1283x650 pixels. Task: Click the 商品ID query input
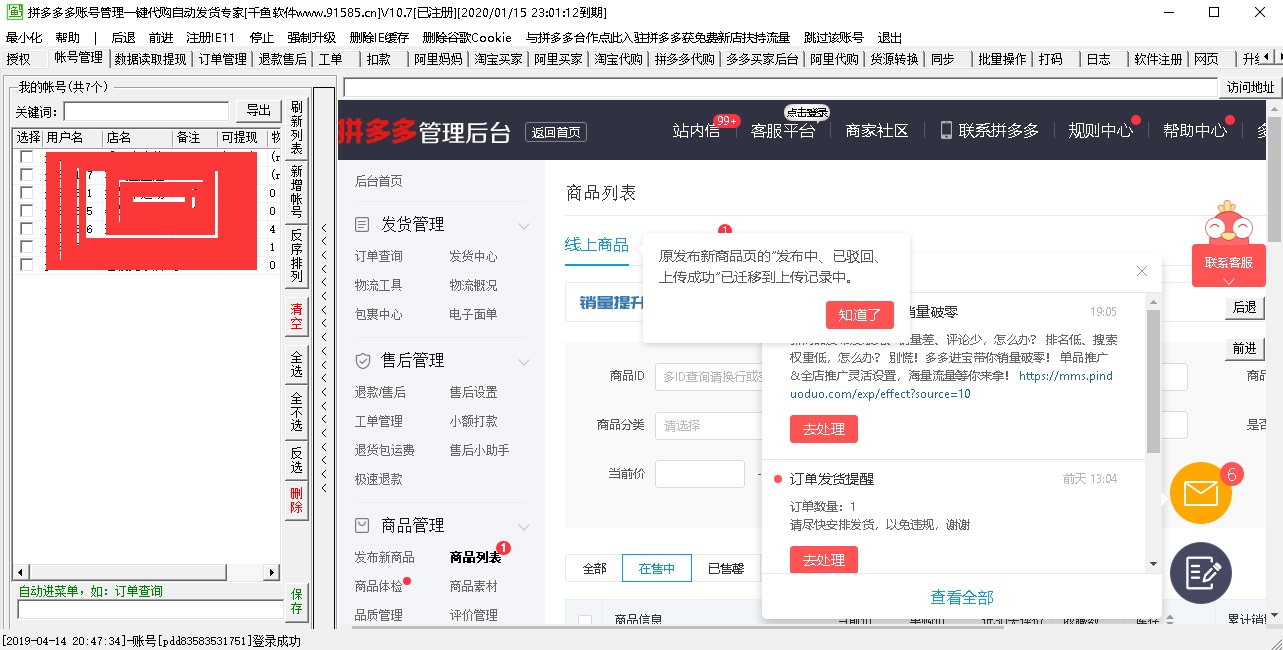pyautogui.click(x=710, y=376)
